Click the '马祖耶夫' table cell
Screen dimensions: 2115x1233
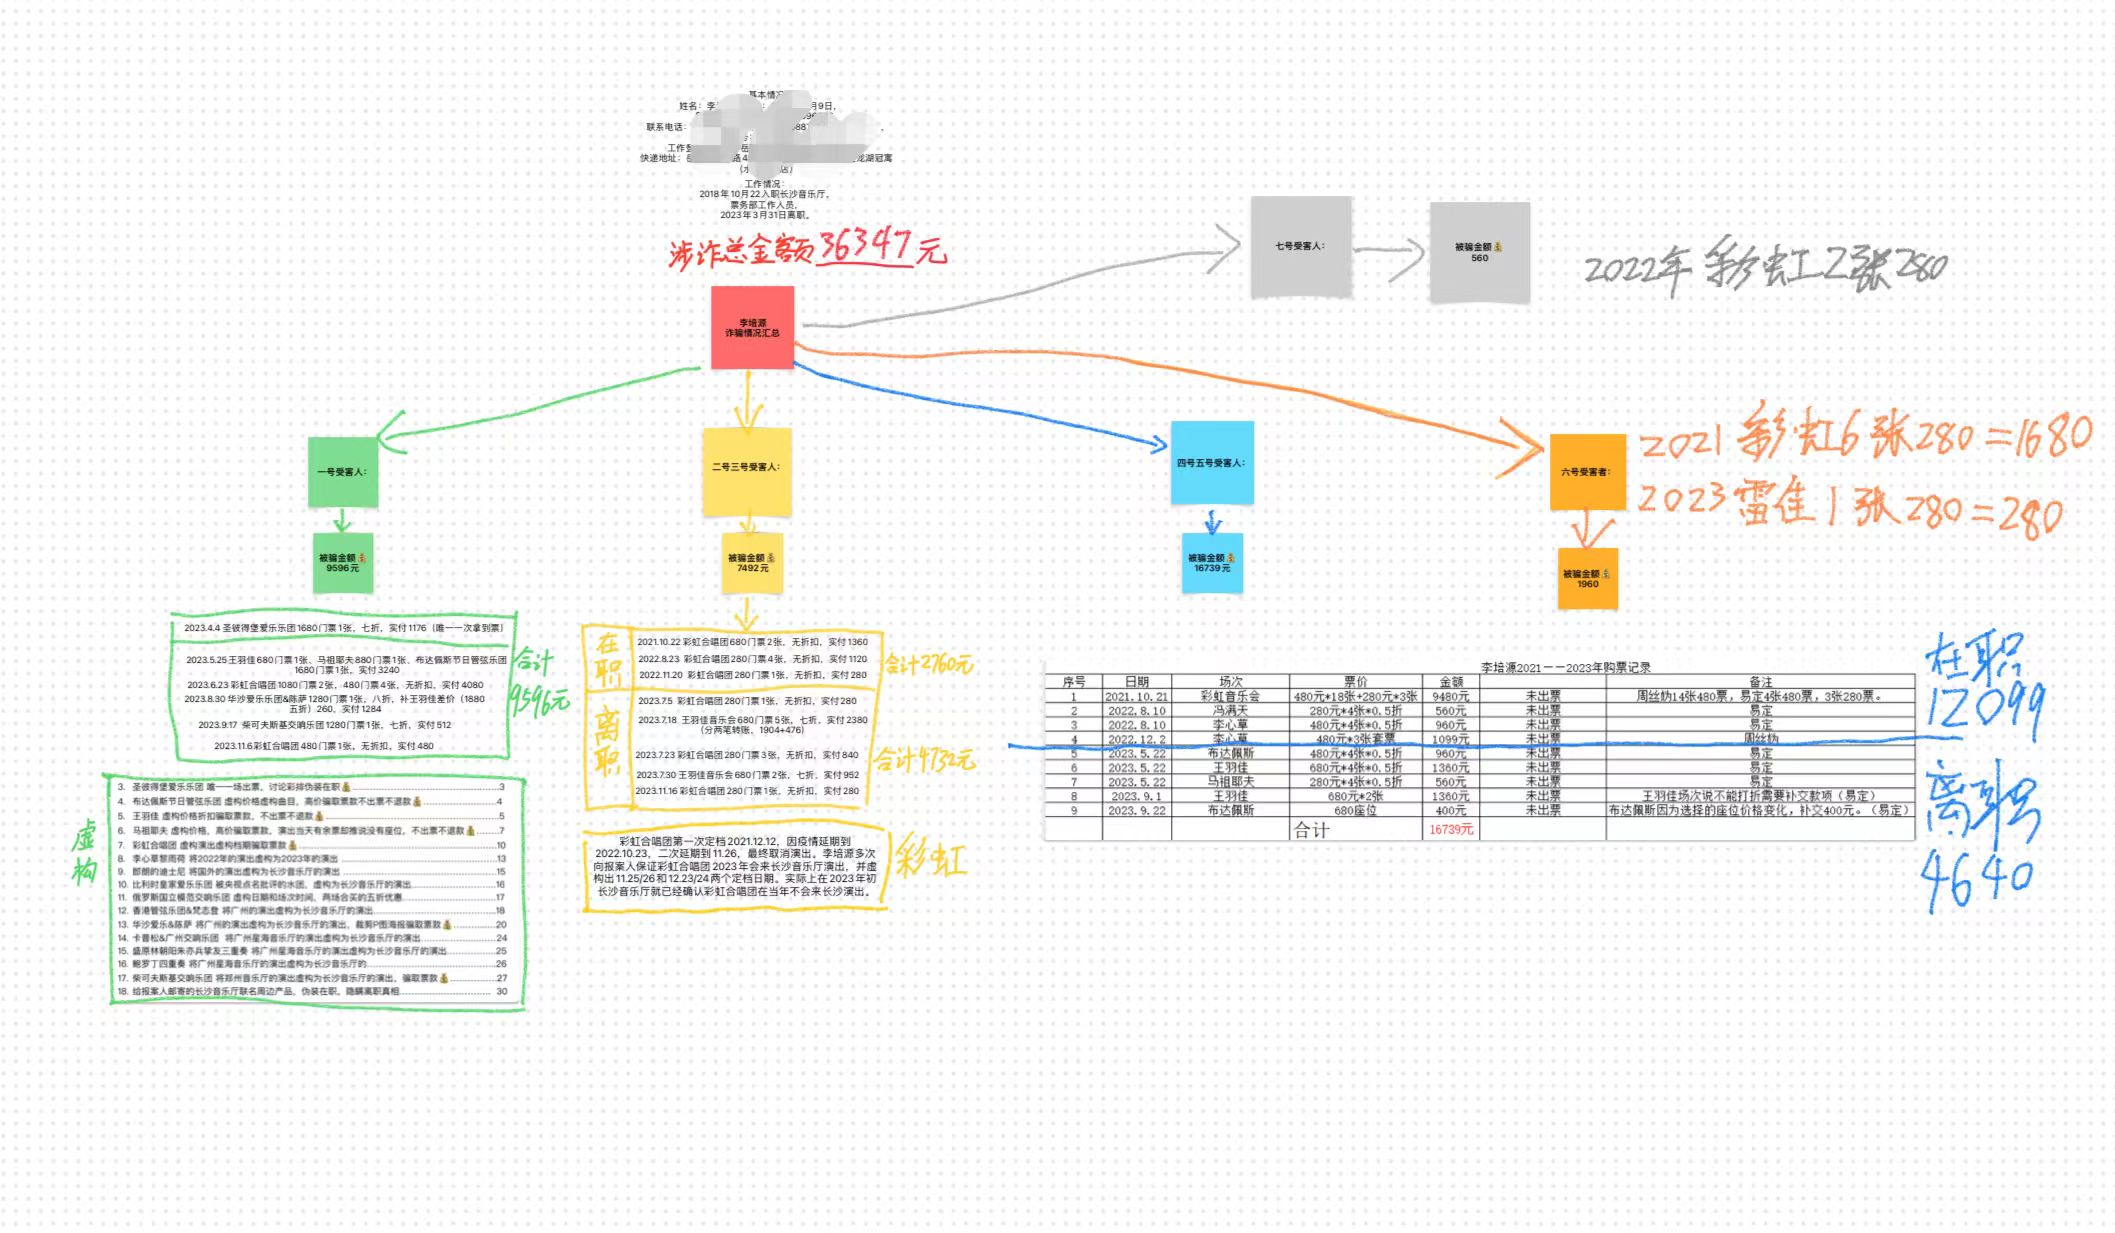(x=1230, y=782)
